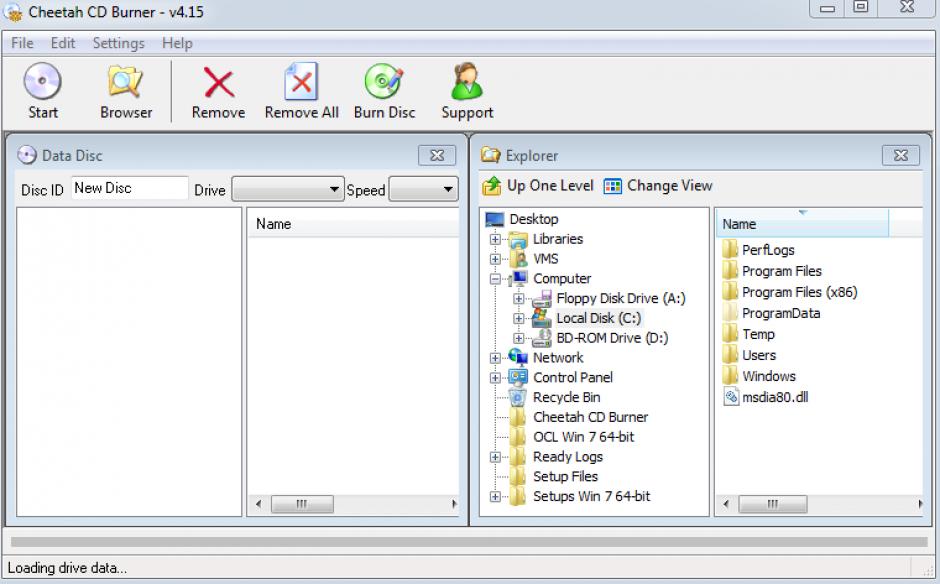Open the File menu
This screenshot has width=940, height=584.
[x=22, y=43]
